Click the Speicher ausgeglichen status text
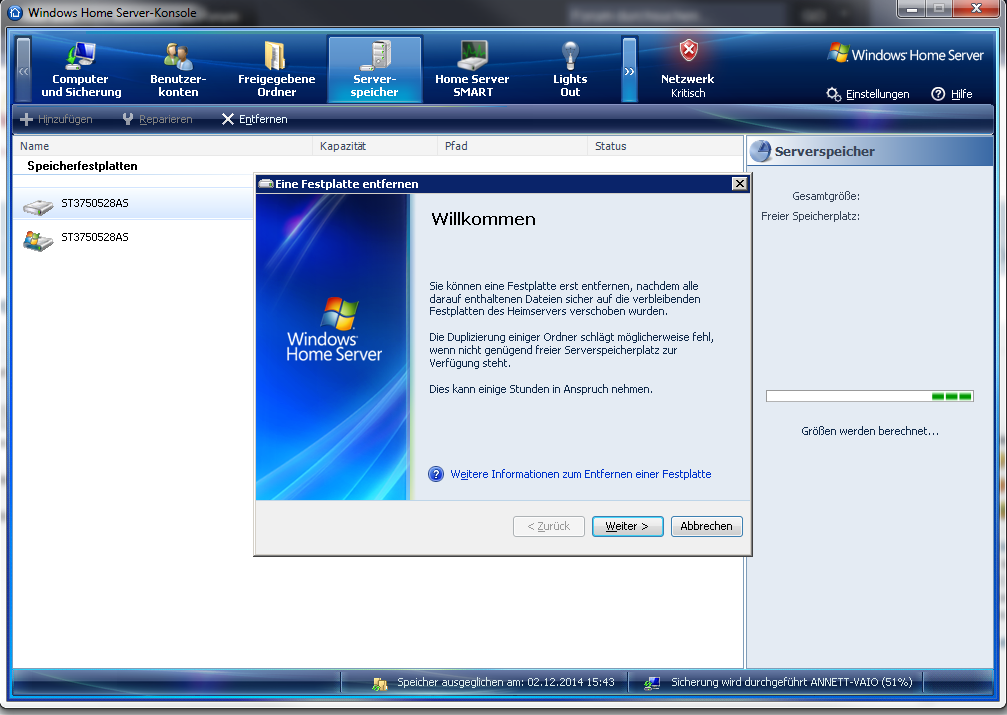 [505, 682]
